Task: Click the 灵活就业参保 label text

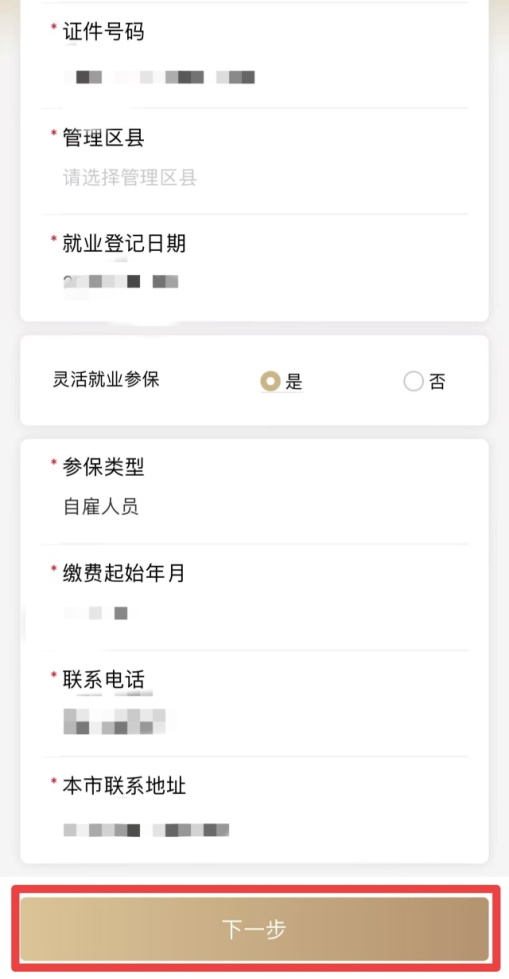Action: (106, 379)
